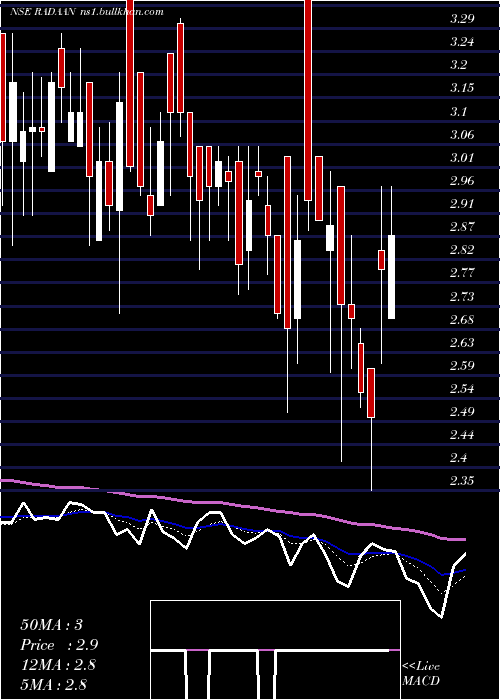This screenshot has width=500, height=700.
Task: Click the 2.35 price axis label
Action: click(462, 481)
